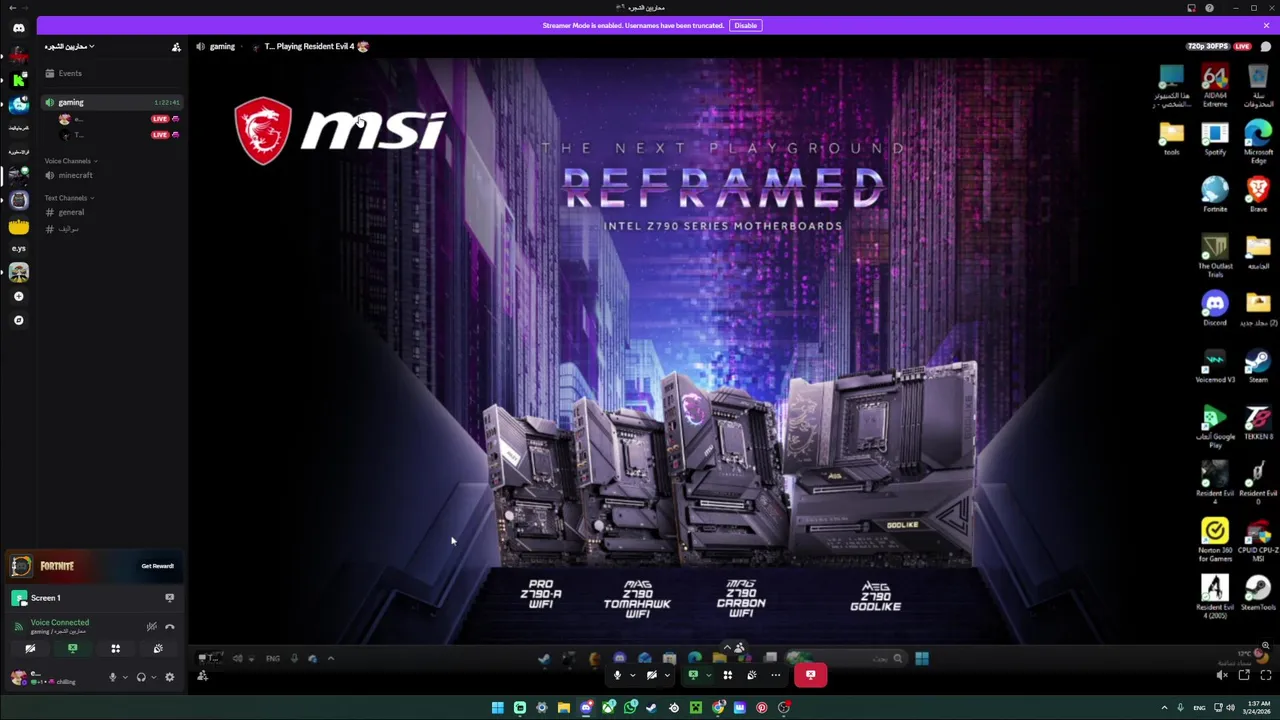This screenshot has height=720, width=1280.
Task: Click Screen 1 stream label
Action: (x=45, y=598)
